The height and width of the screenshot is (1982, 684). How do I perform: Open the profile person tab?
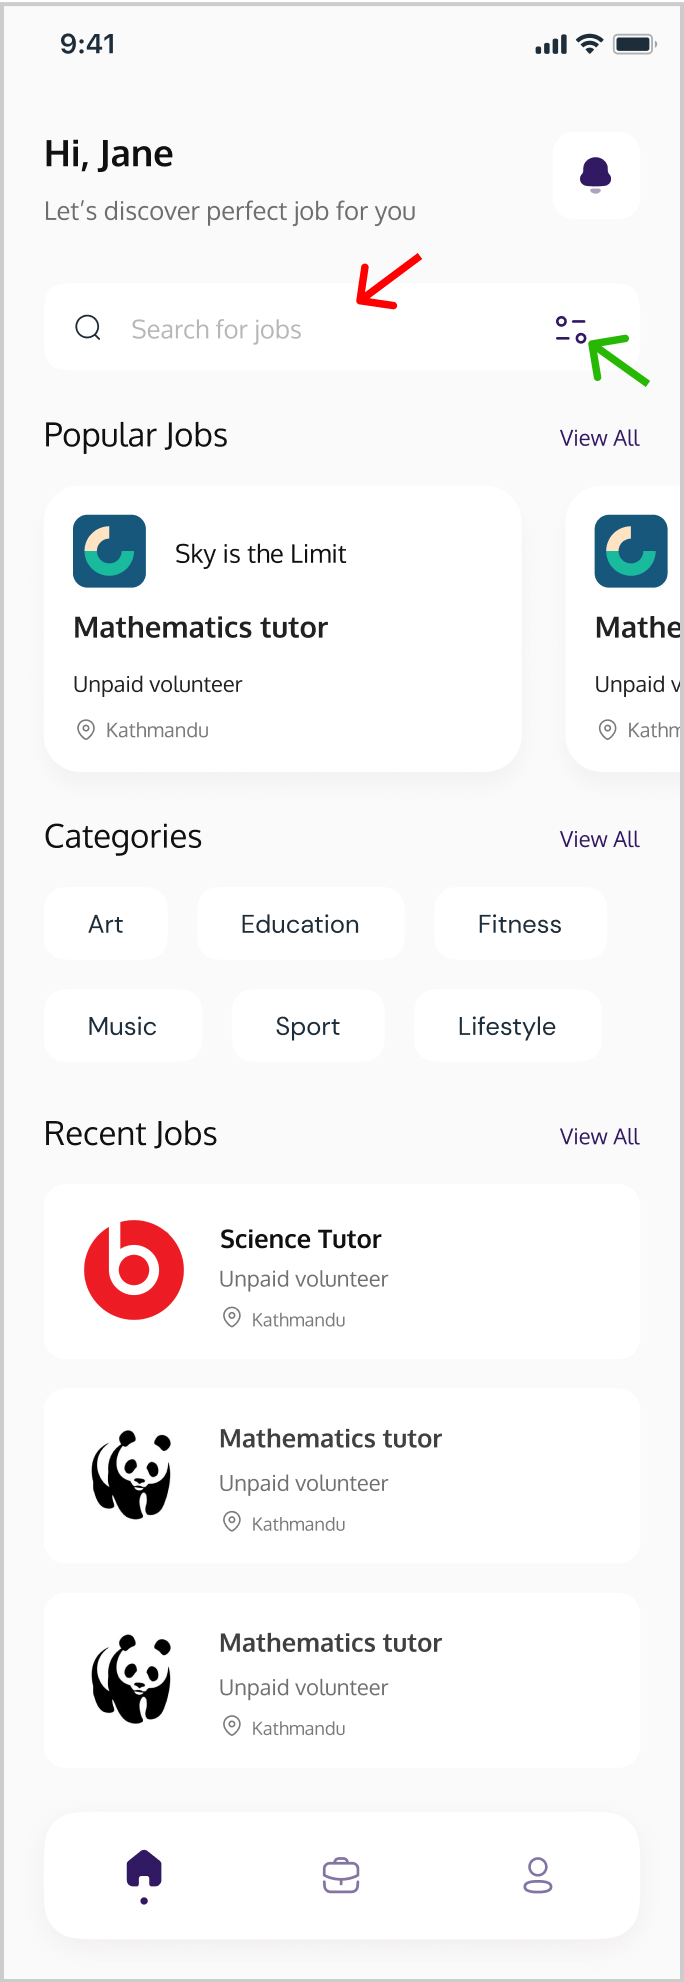coord(538,1875)
